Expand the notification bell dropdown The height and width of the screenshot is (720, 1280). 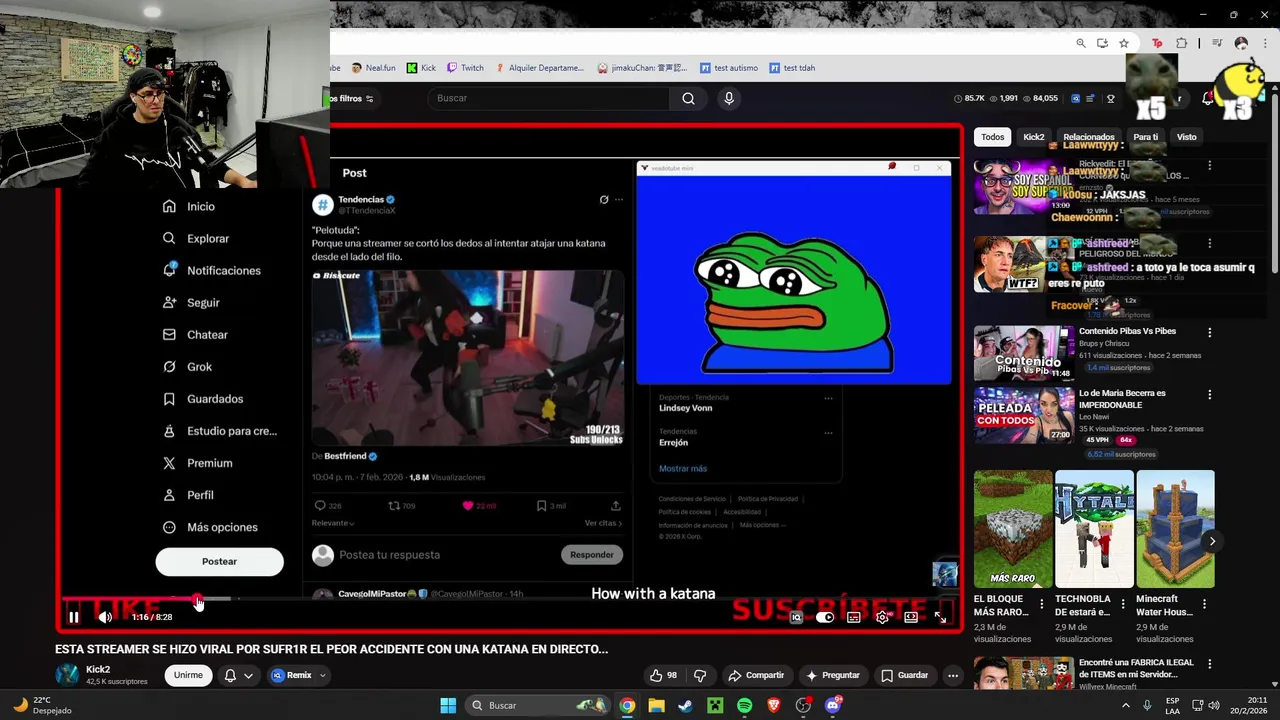[238, 675]
